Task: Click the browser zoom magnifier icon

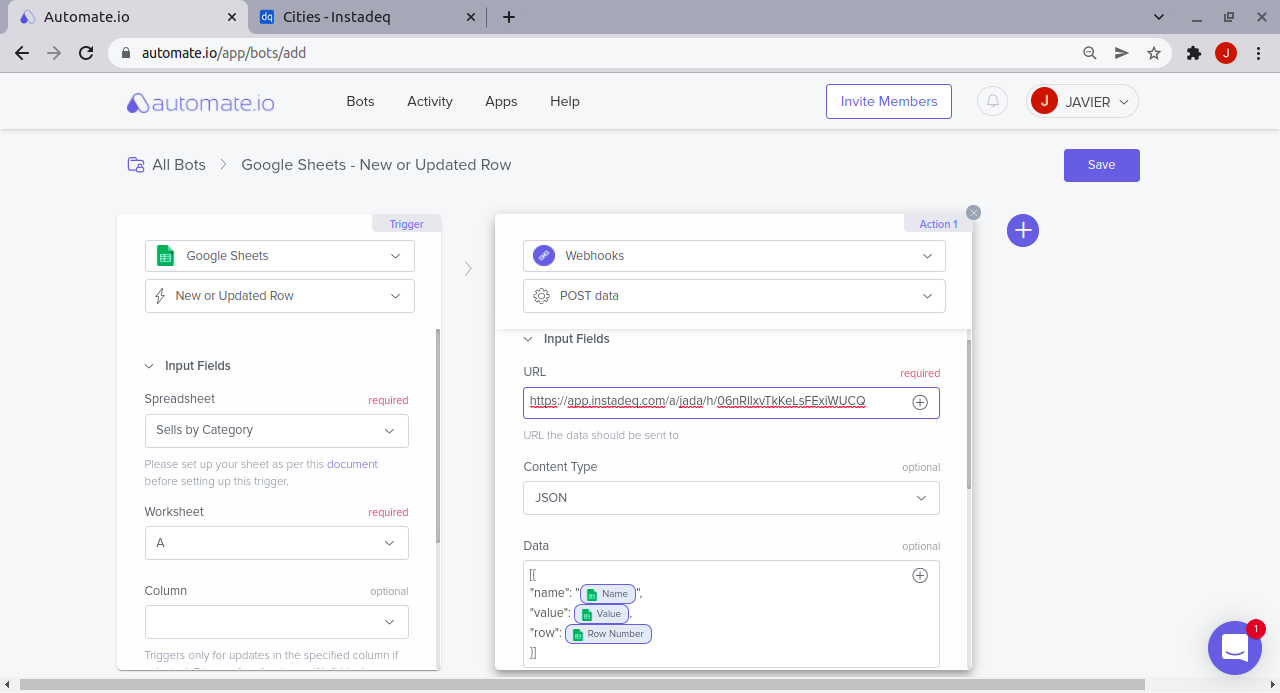Action: pos(1090,53)
